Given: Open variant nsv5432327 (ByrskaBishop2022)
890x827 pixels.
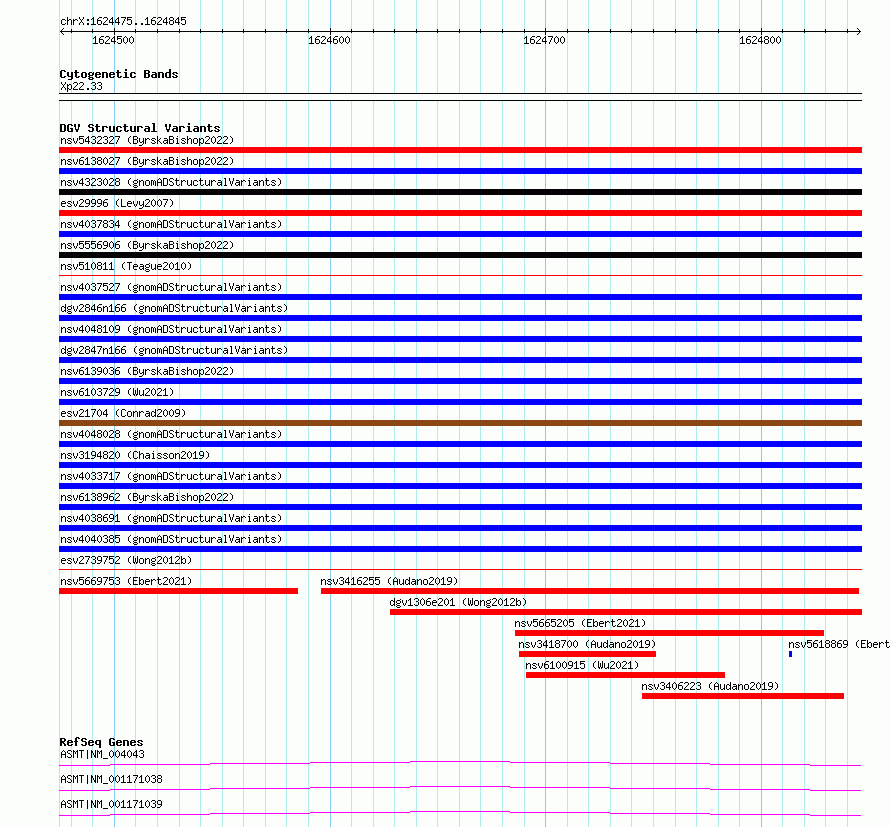Looking at the screenshot, I should click(x=147, y=140).
